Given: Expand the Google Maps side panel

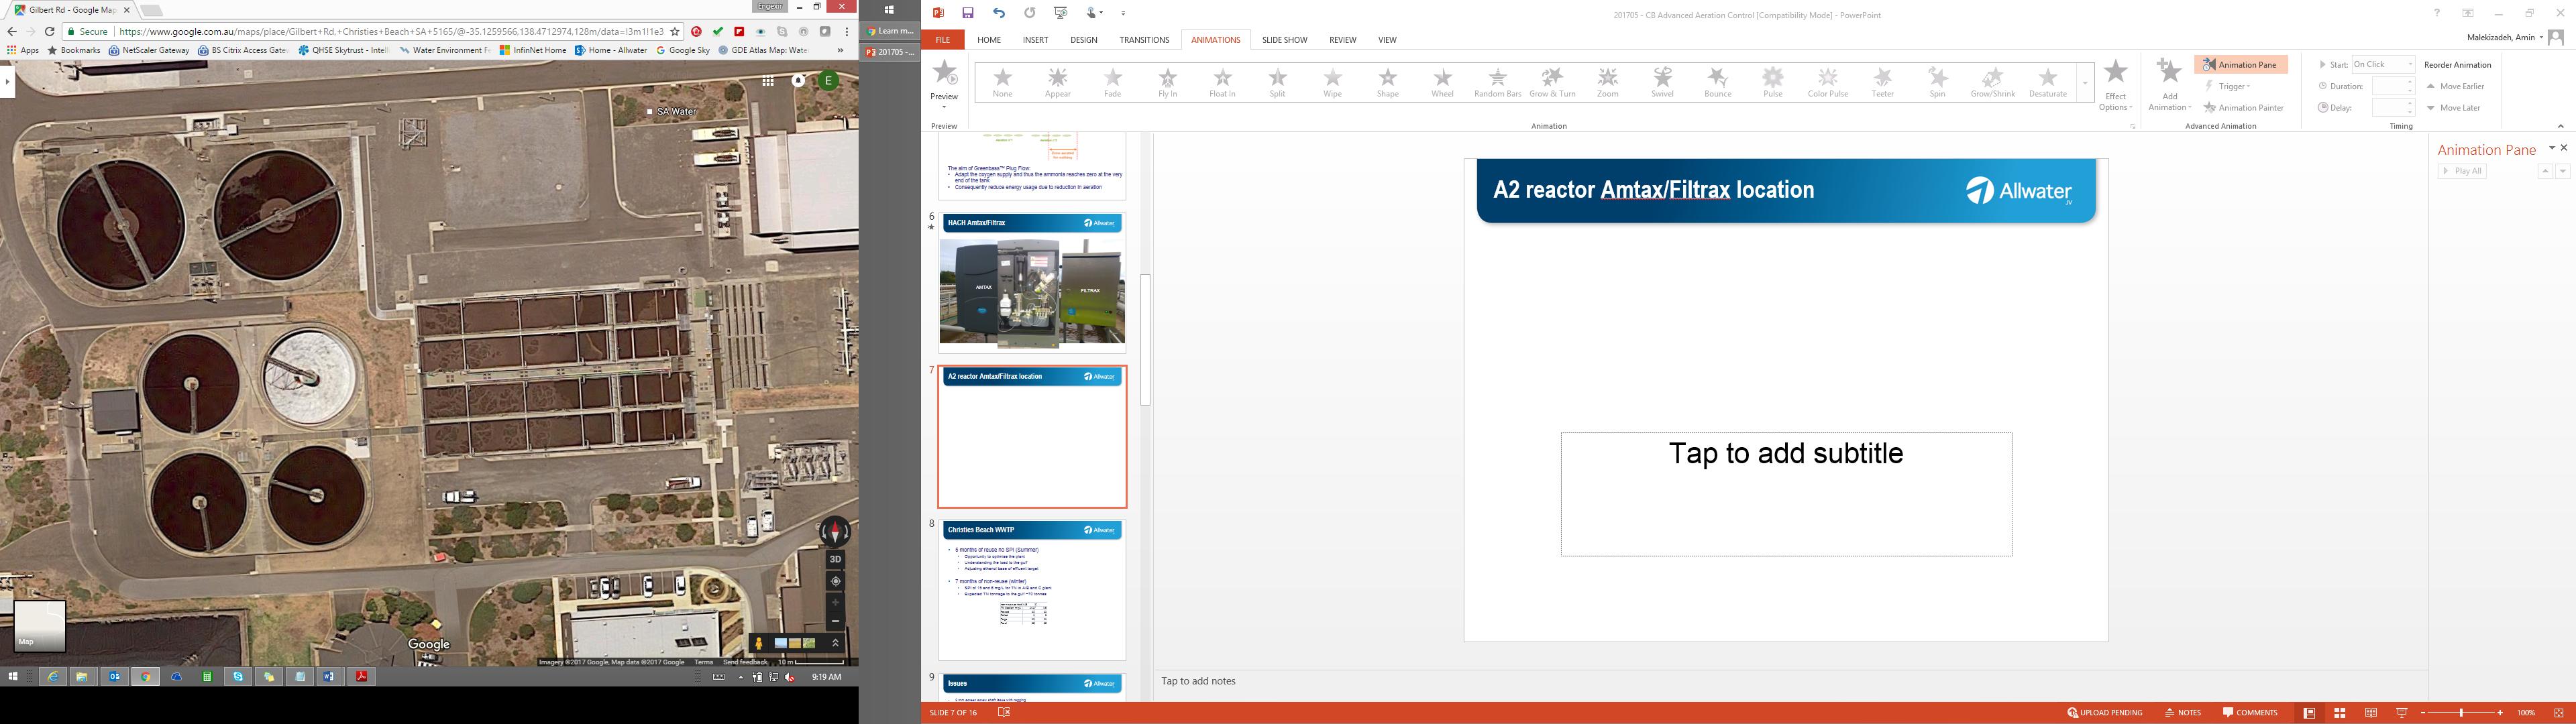Looking at the screenshot, I should pos(7,81).
